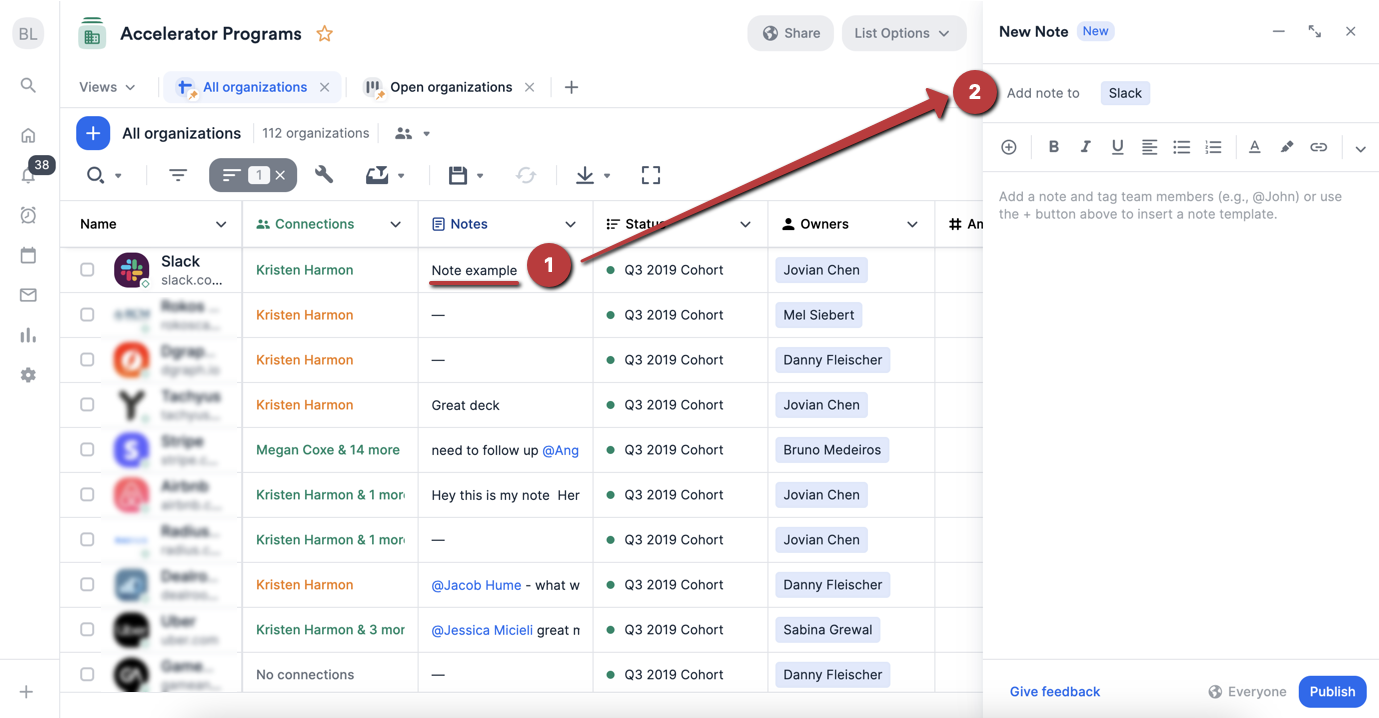Tick the Uber row selection checkbox
The width and height of the screenshot is (1379, 718).
click(87, 629)
